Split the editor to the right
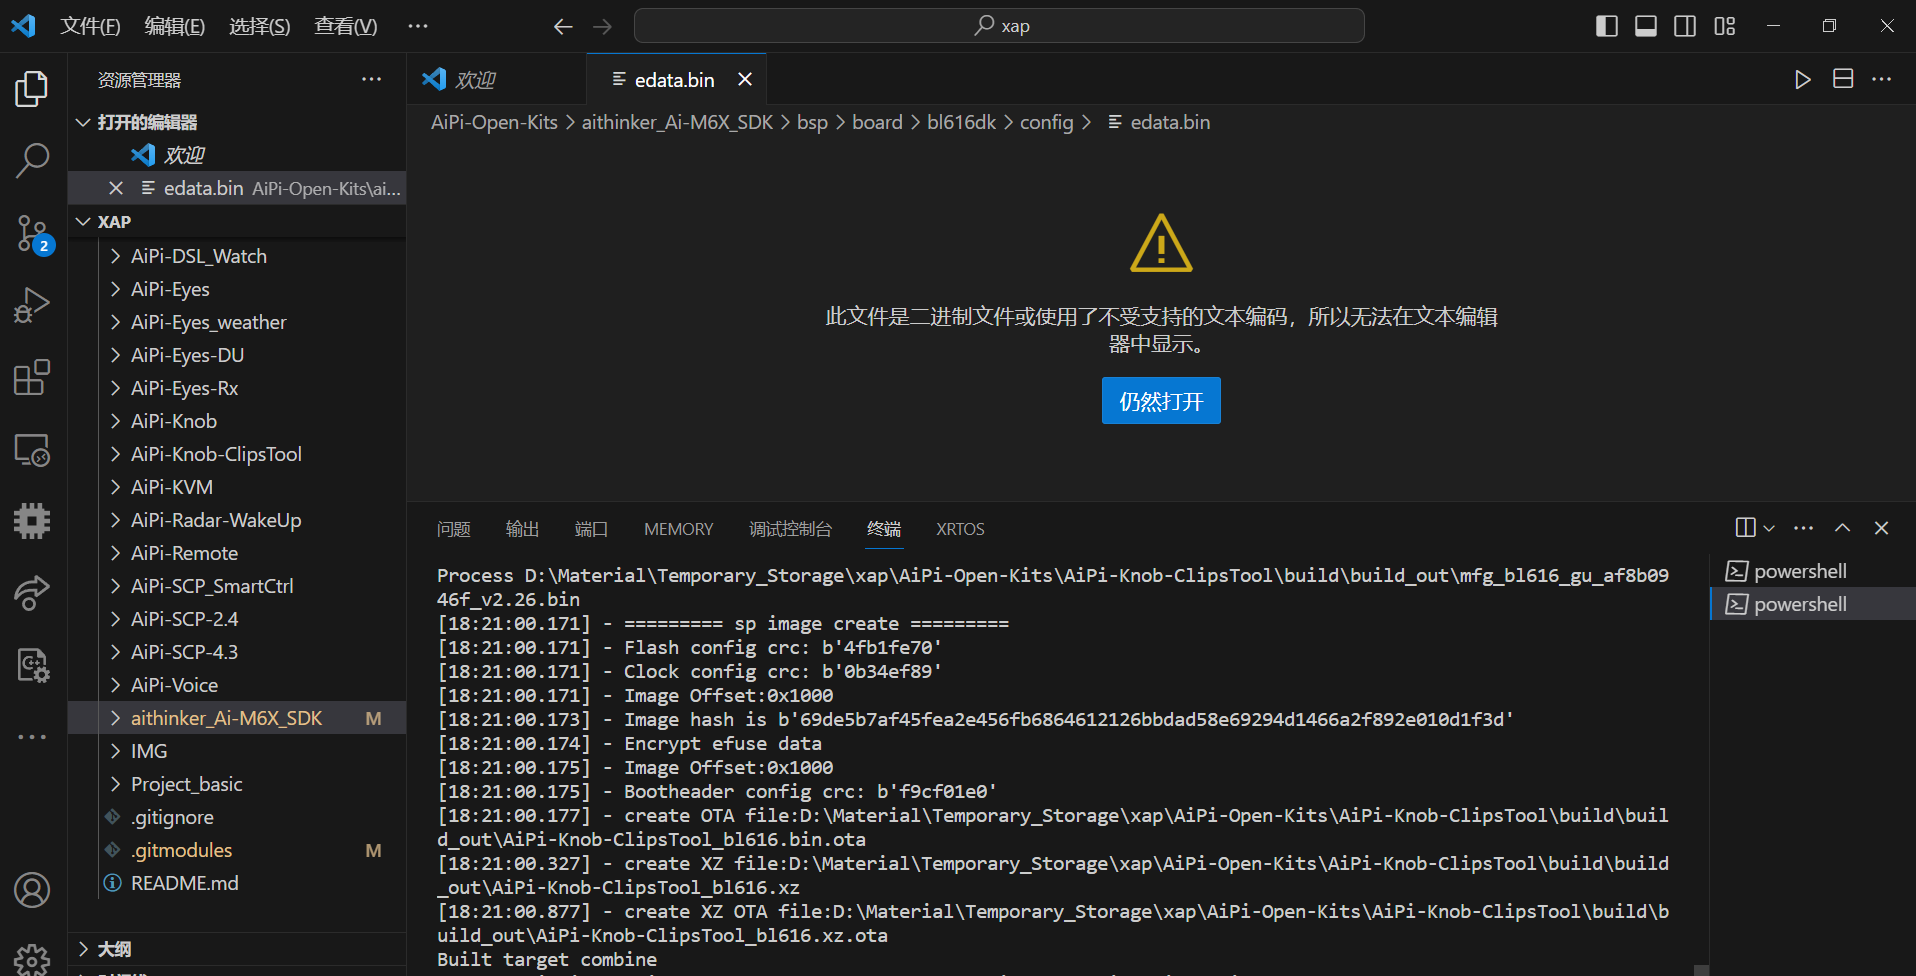 pyautogui.click(x=1843, y=79)
